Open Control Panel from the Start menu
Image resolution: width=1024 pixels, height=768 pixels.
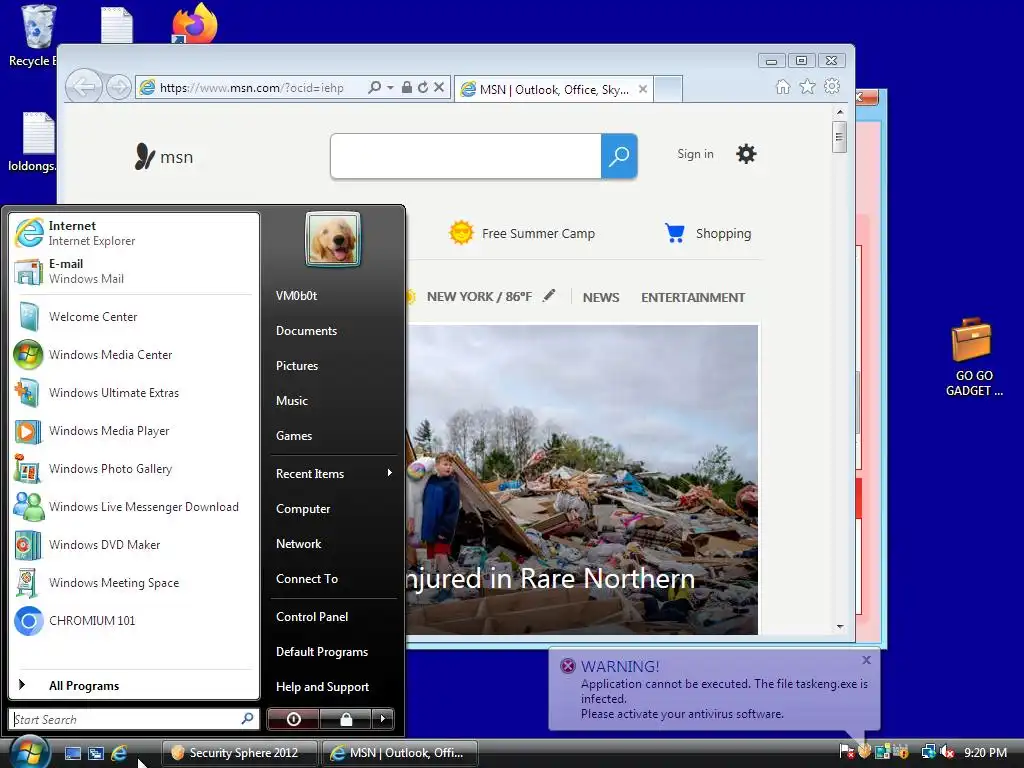click(x=333, y=616)
